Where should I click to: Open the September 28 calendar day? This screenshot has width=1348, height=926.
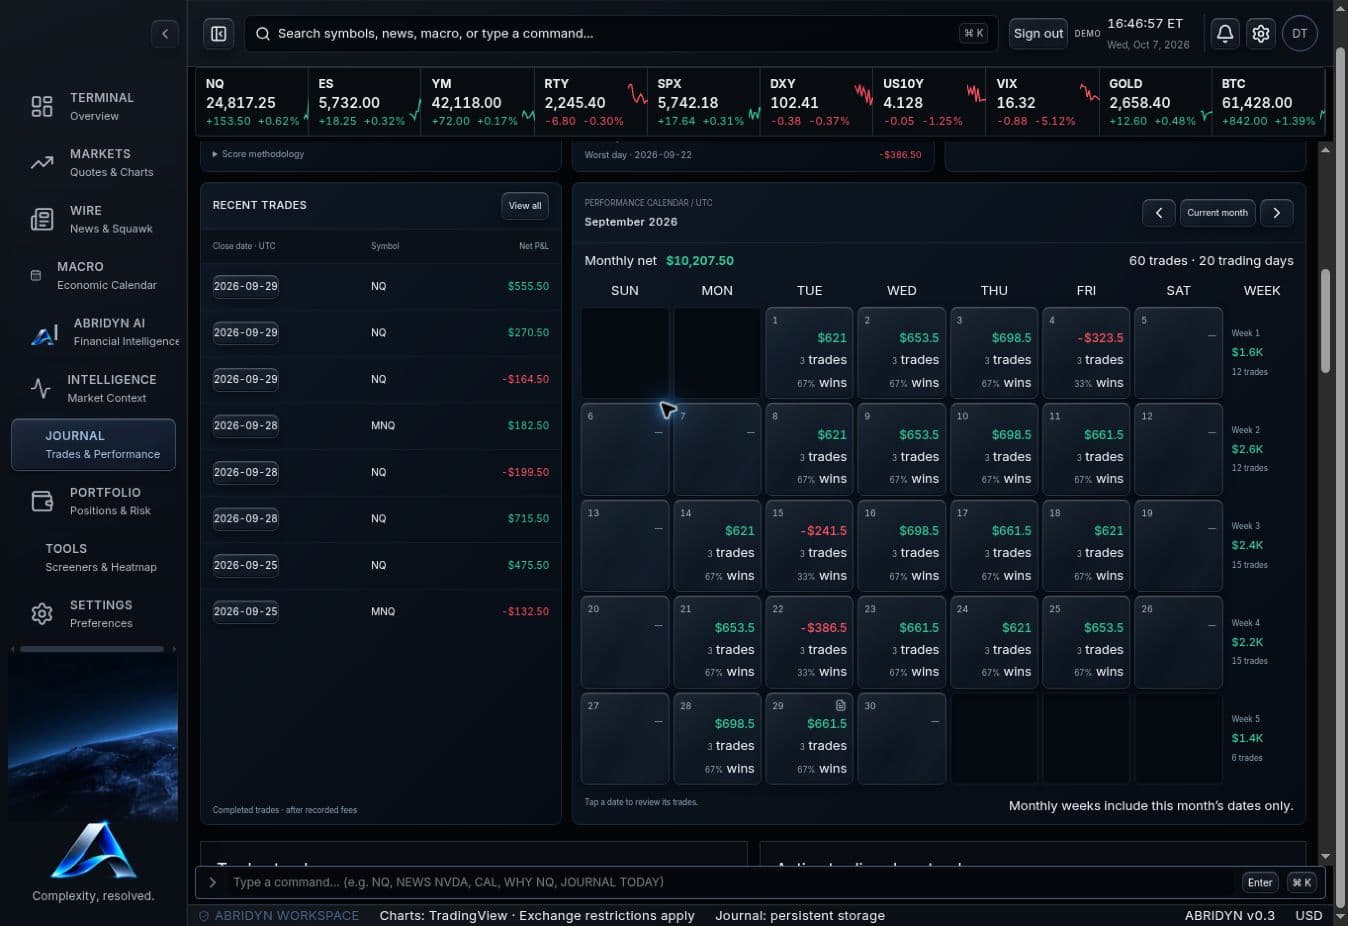point(717,739)
